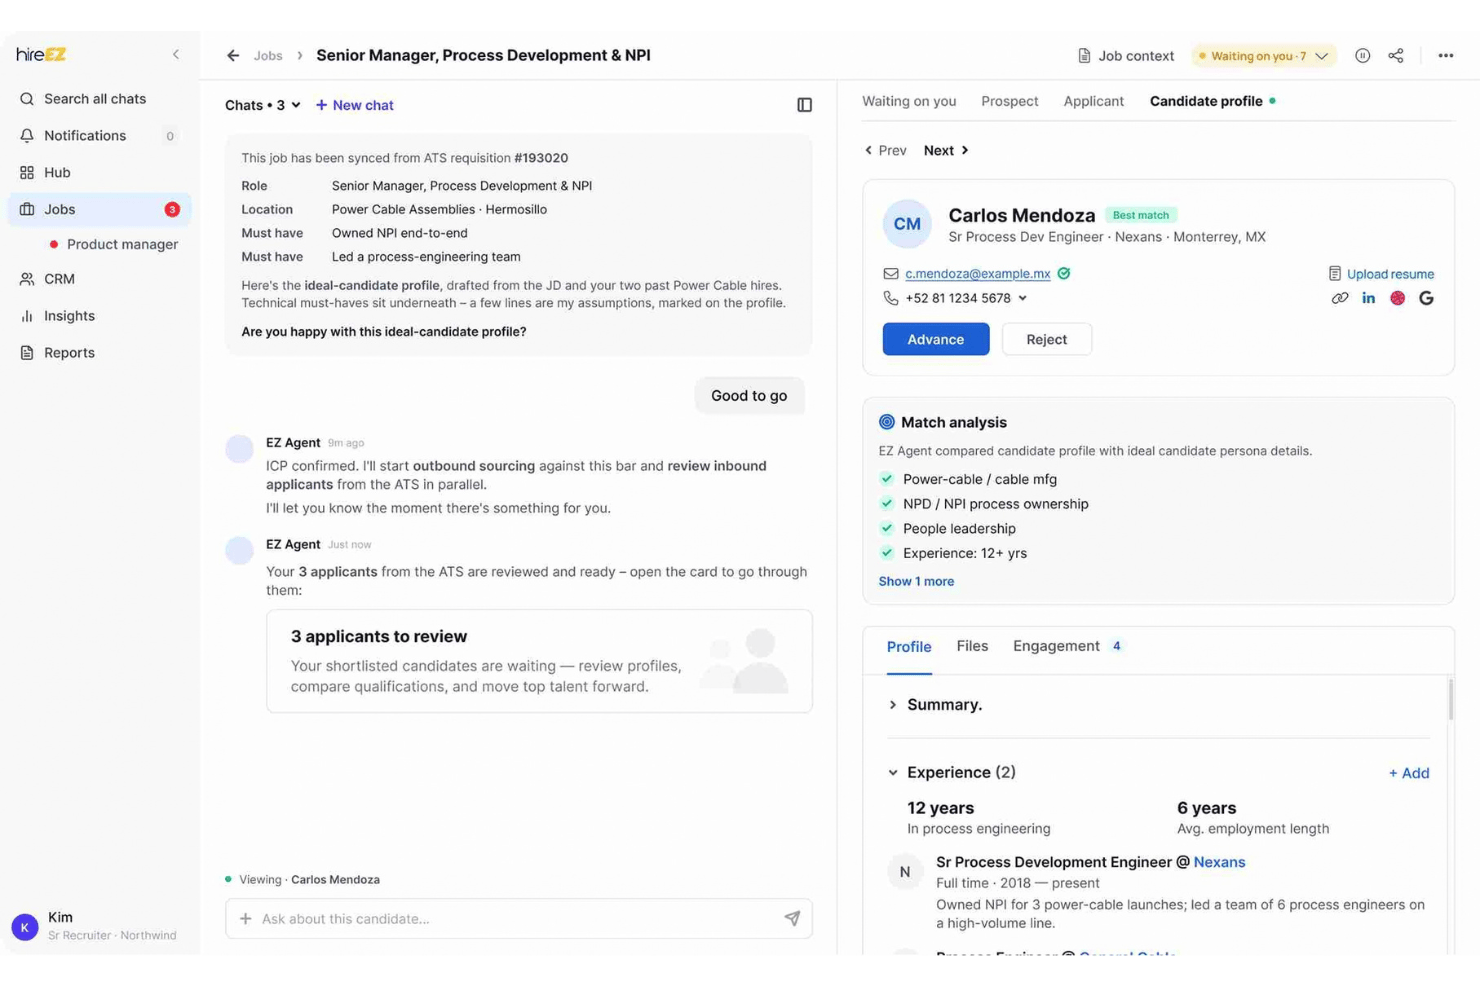
Task: Open the share icon
Action: tap(1396, 56)
